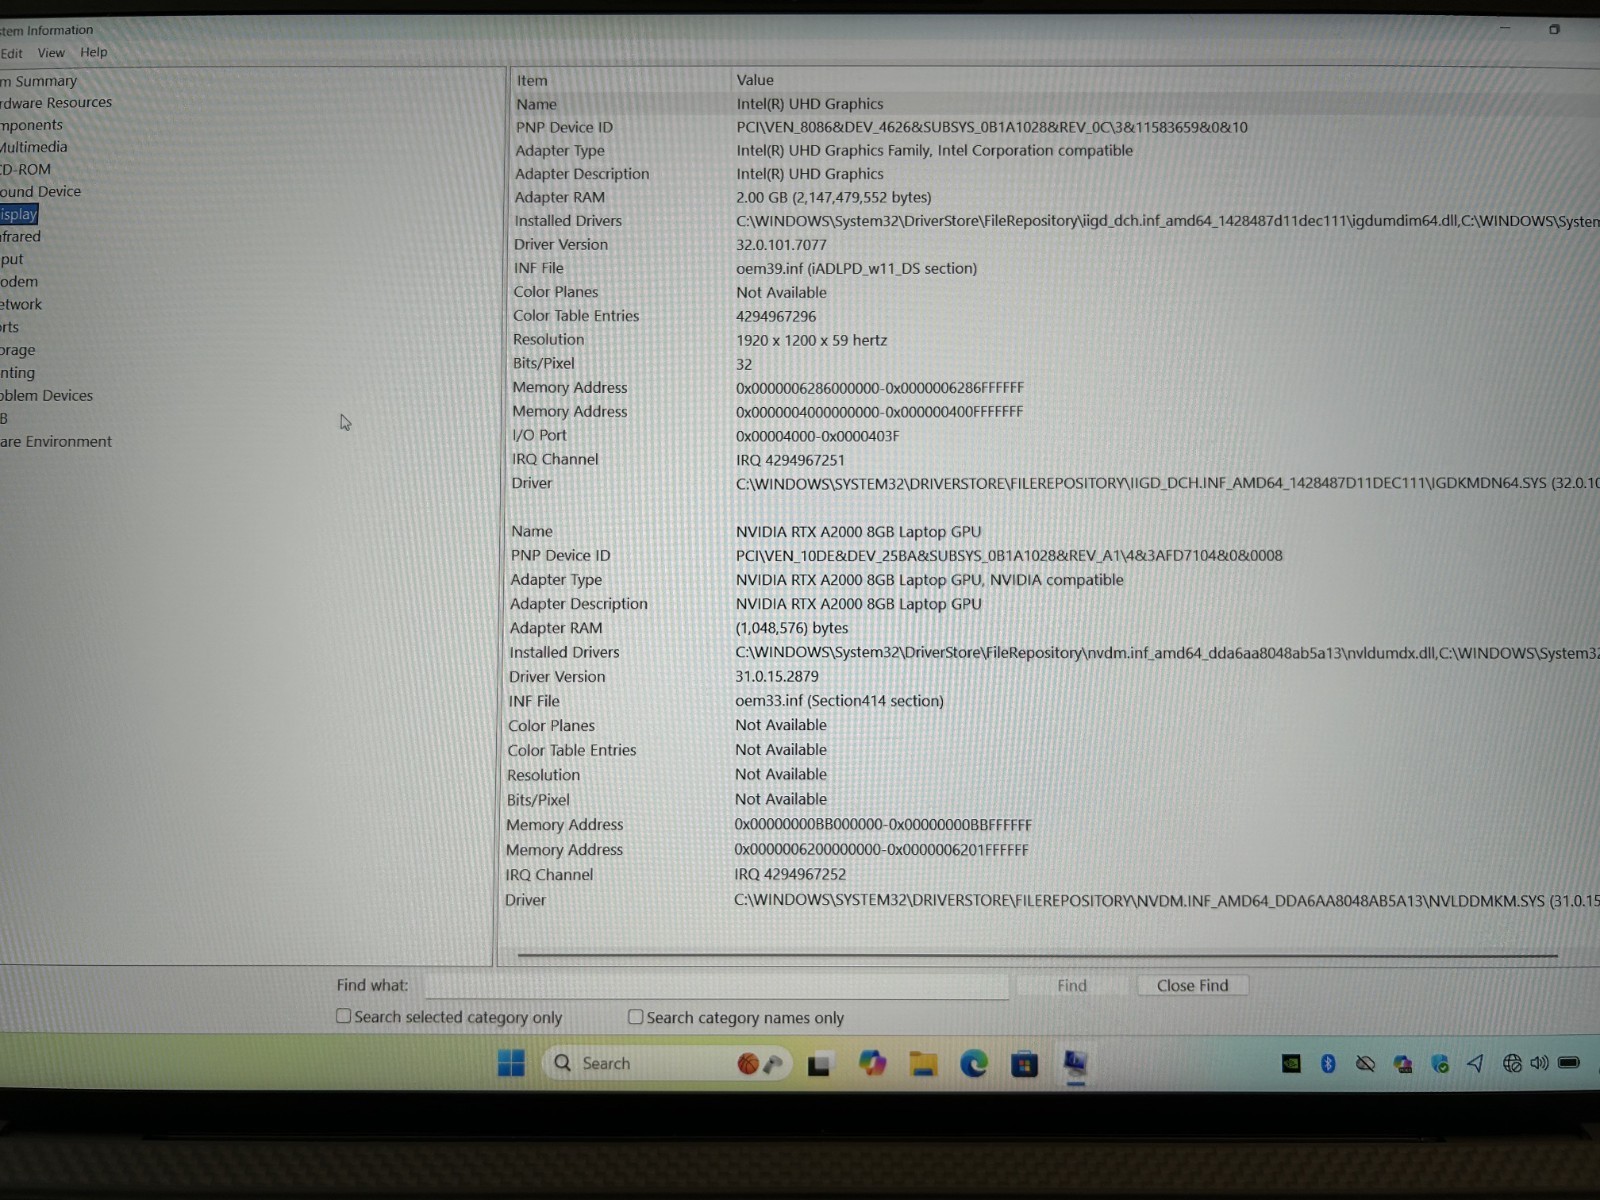Open the View menu
Viewport: 1600px width, 1200px height.
pyautogui.click(x=51, y=53)
